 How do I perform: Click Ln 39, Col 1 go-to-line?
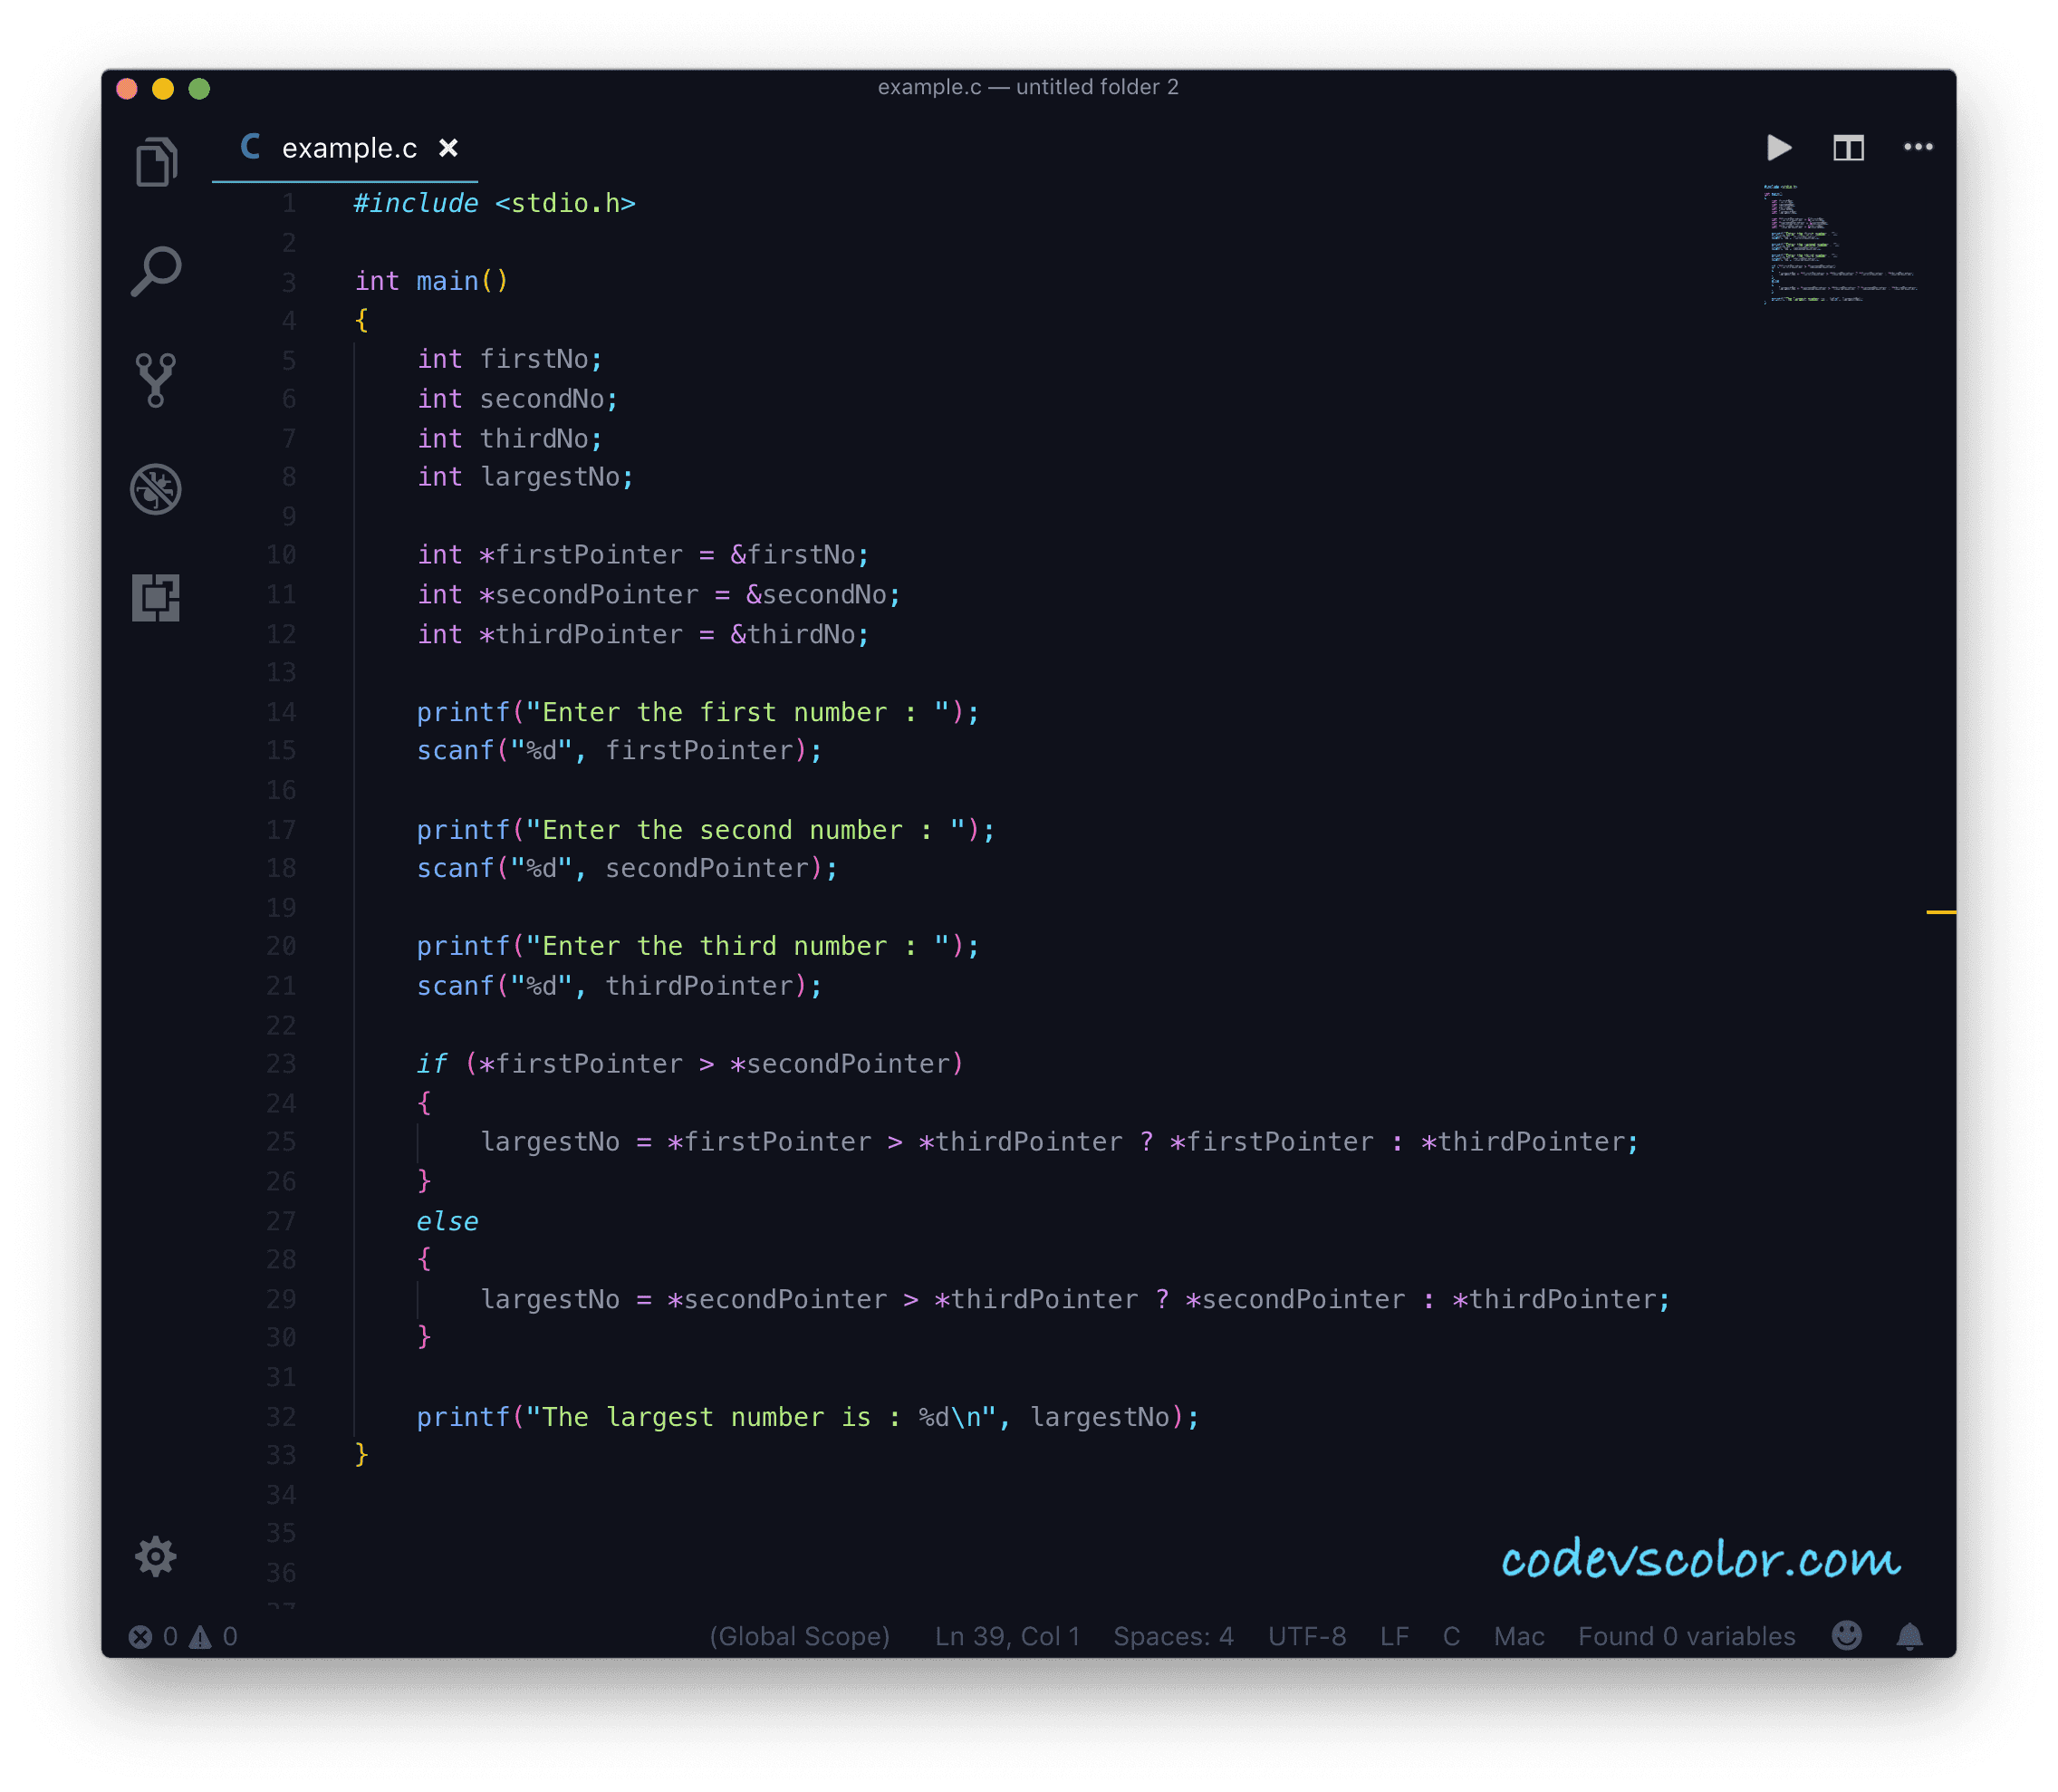[1007, 1637]
